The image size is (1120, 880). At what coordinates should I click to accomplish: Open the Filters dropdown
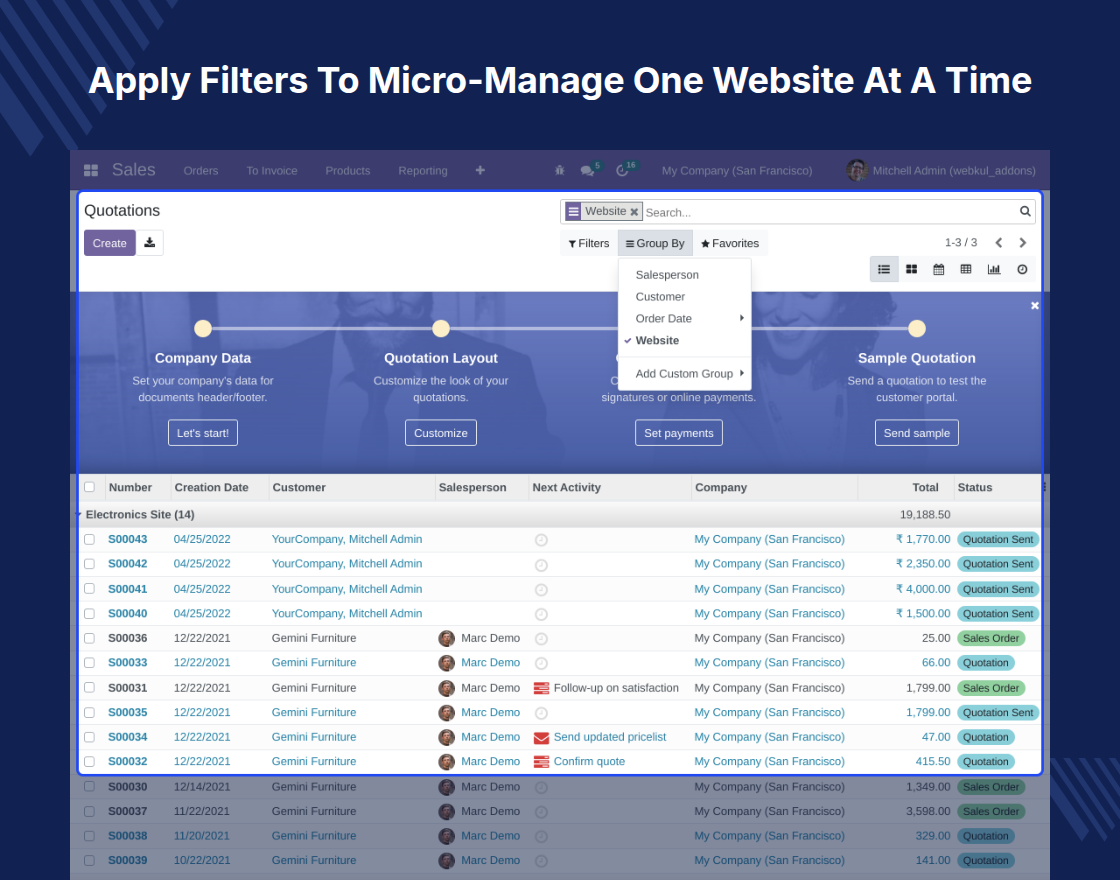tap(589, 243)
